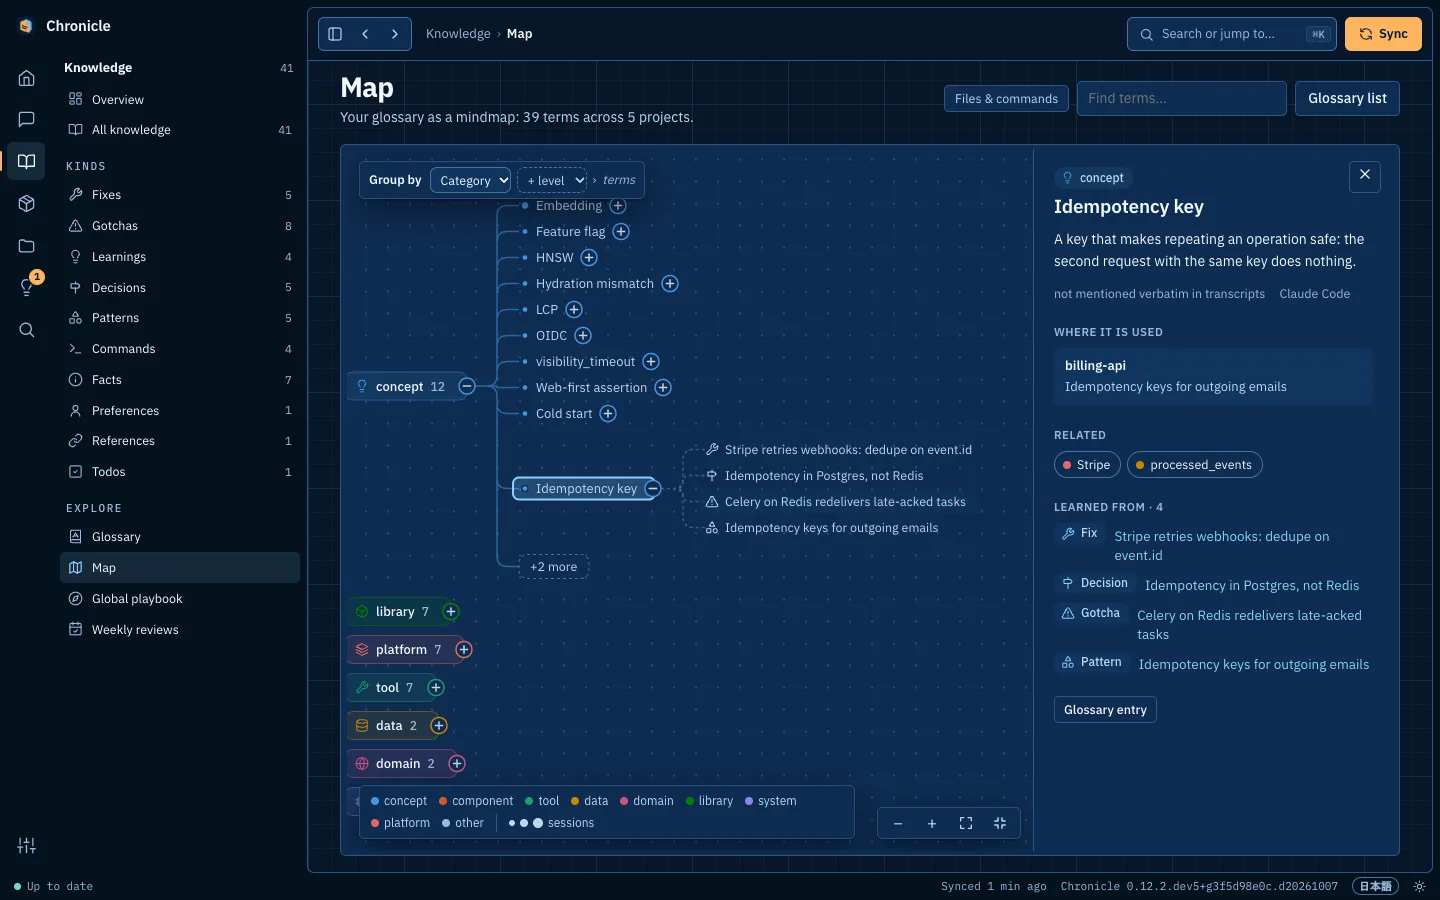This screenshot has height=900, width=1440.
Task: Open the Files & commands view
Action: tap(1006, 99)
